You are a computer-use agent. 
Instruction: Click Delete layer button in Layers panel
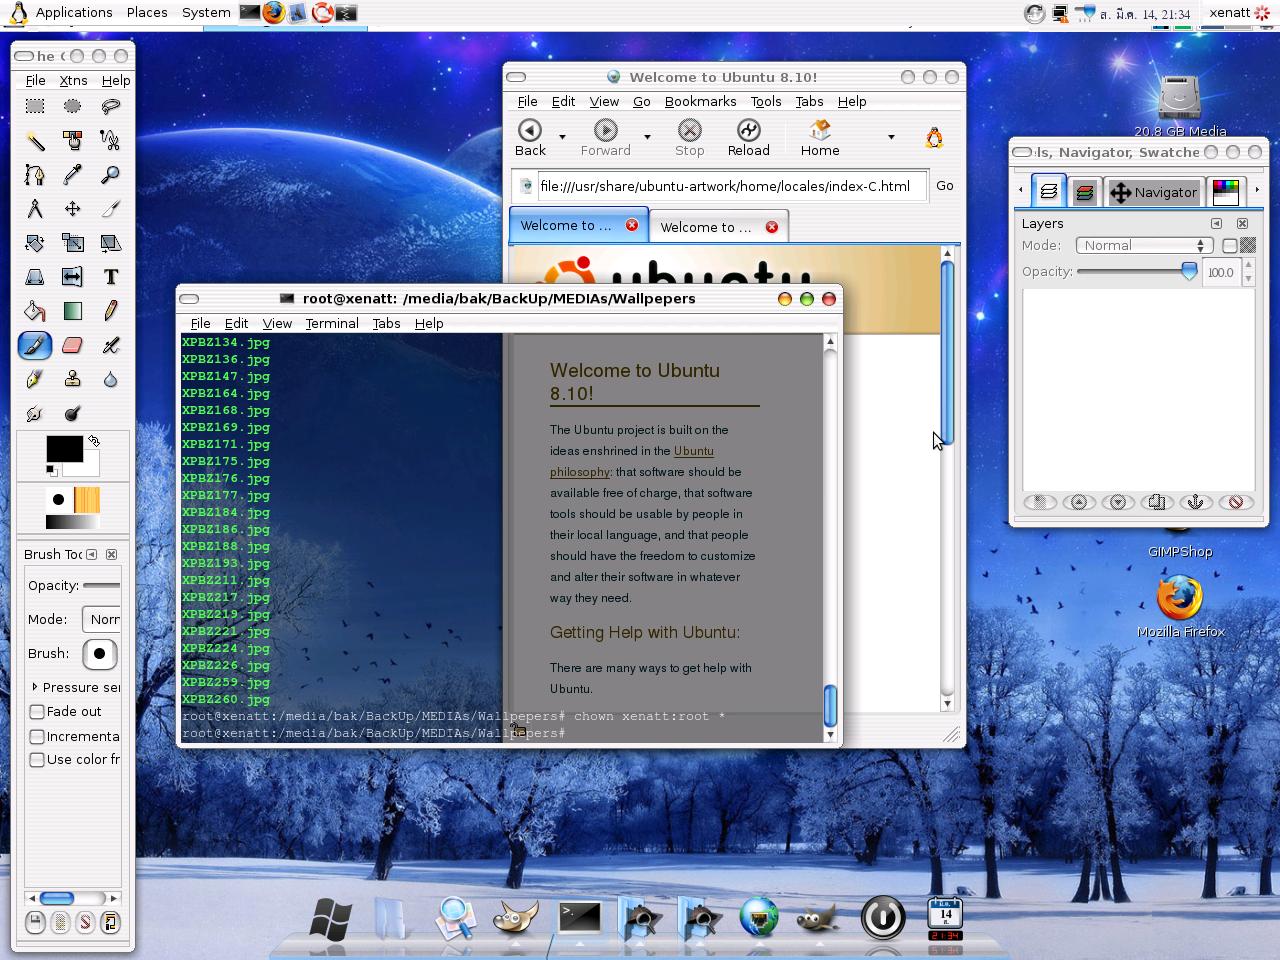click(1235, 502)
